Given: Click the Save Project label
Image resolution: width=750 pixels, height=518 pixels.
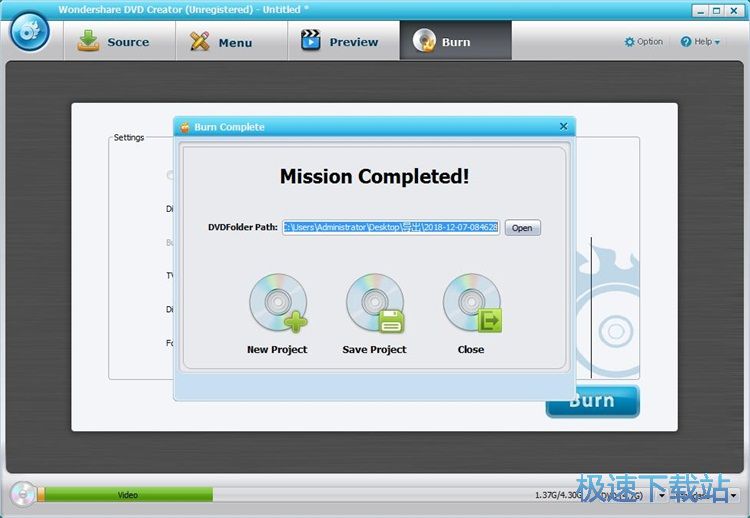Looking at the screenshot, I should pyautogui.click(x=374, y=350).
